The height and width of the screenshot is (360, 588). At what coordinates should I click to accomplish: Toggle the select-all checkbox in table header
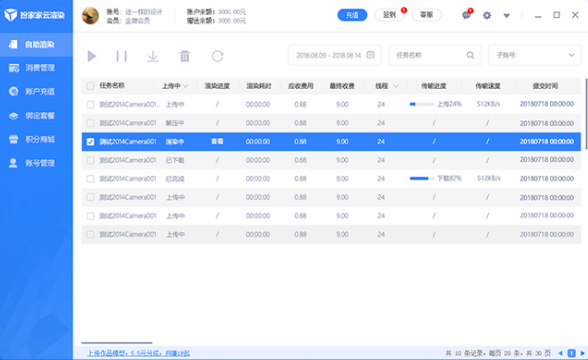[x=90, y=86]
